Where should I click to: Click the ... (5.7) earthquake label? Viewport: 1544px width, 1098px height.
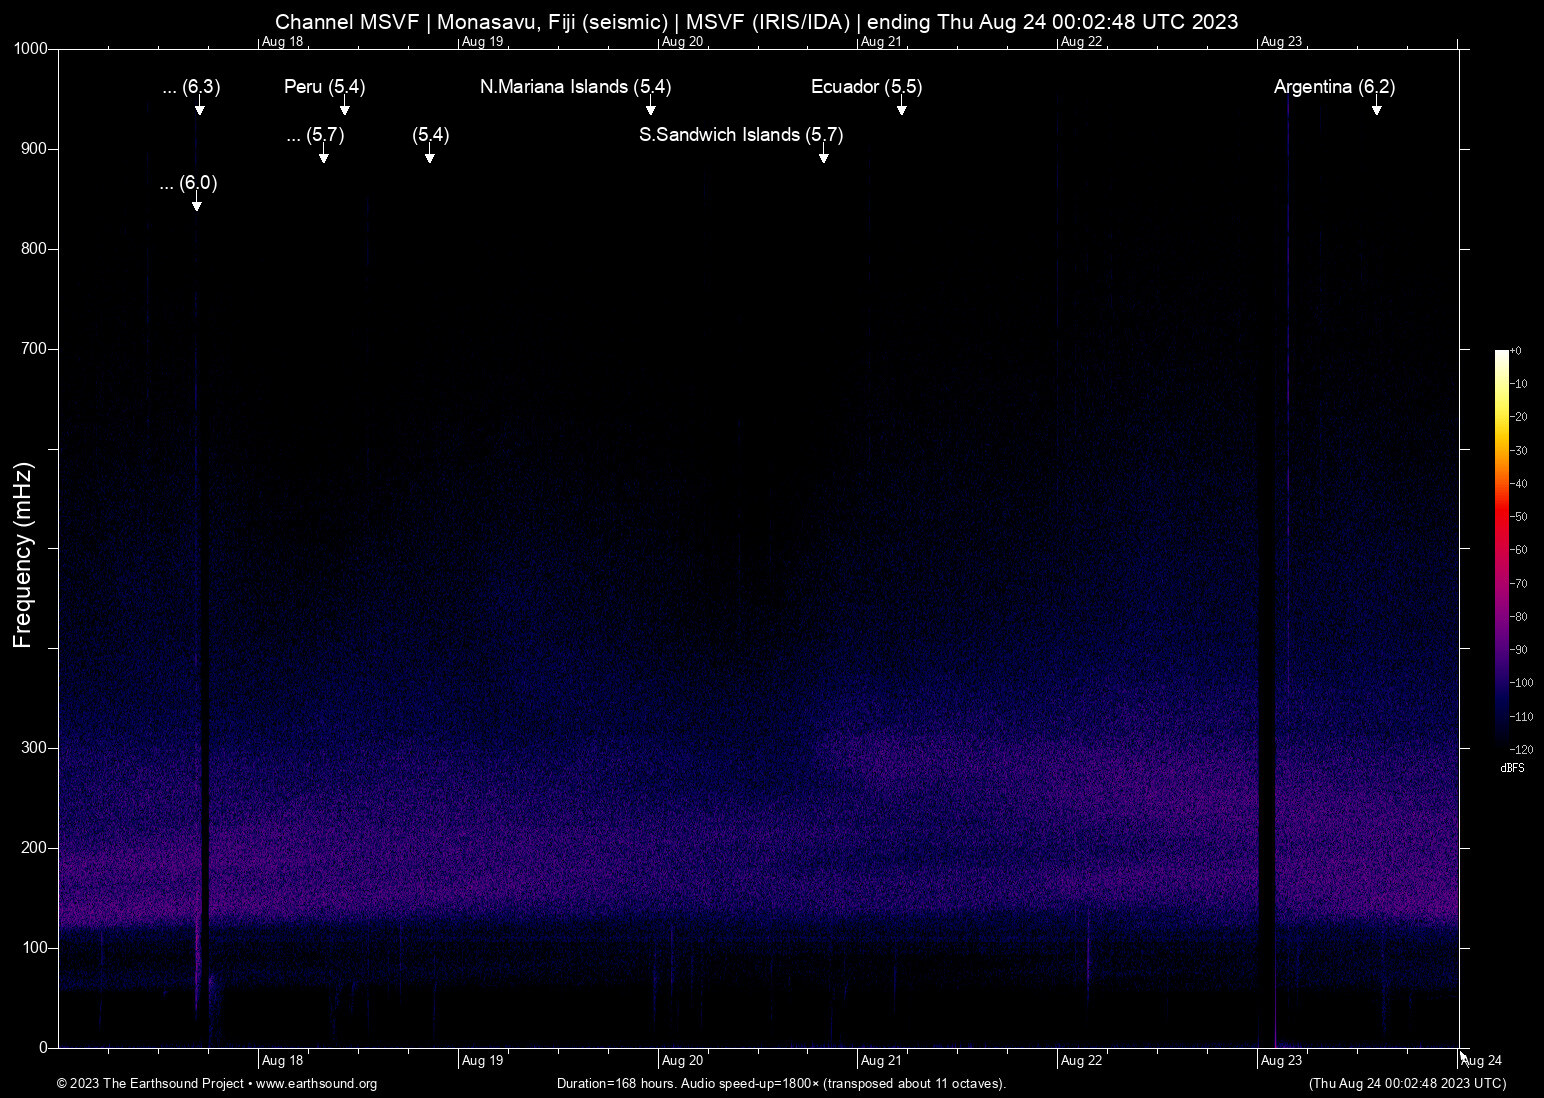pyautogui.click(x=313, y=136)
